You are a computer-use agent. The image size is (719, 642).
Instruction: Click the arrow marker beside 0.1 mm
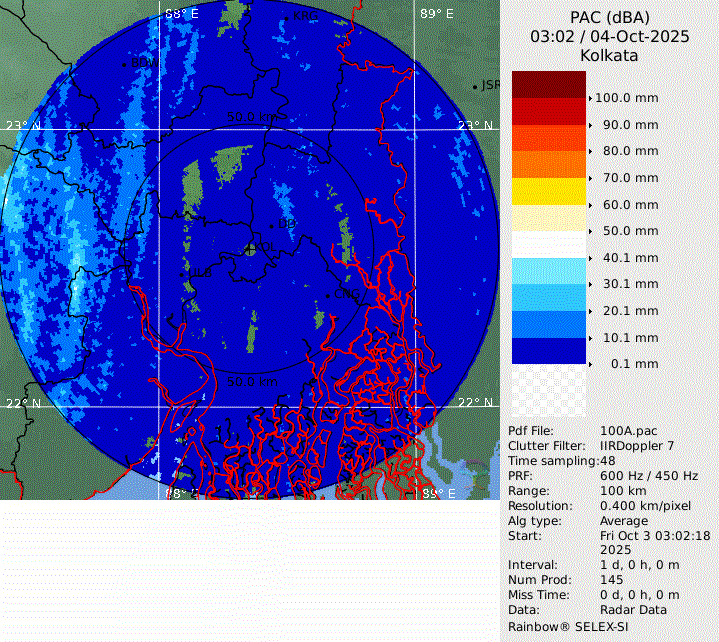591,364
